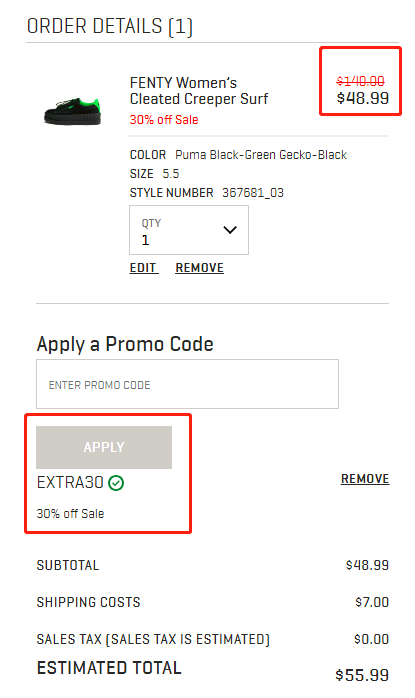Viewport: 415px width, 698px height.
Task: Focus the Enter Promo Code field
Action: [187, 384]
